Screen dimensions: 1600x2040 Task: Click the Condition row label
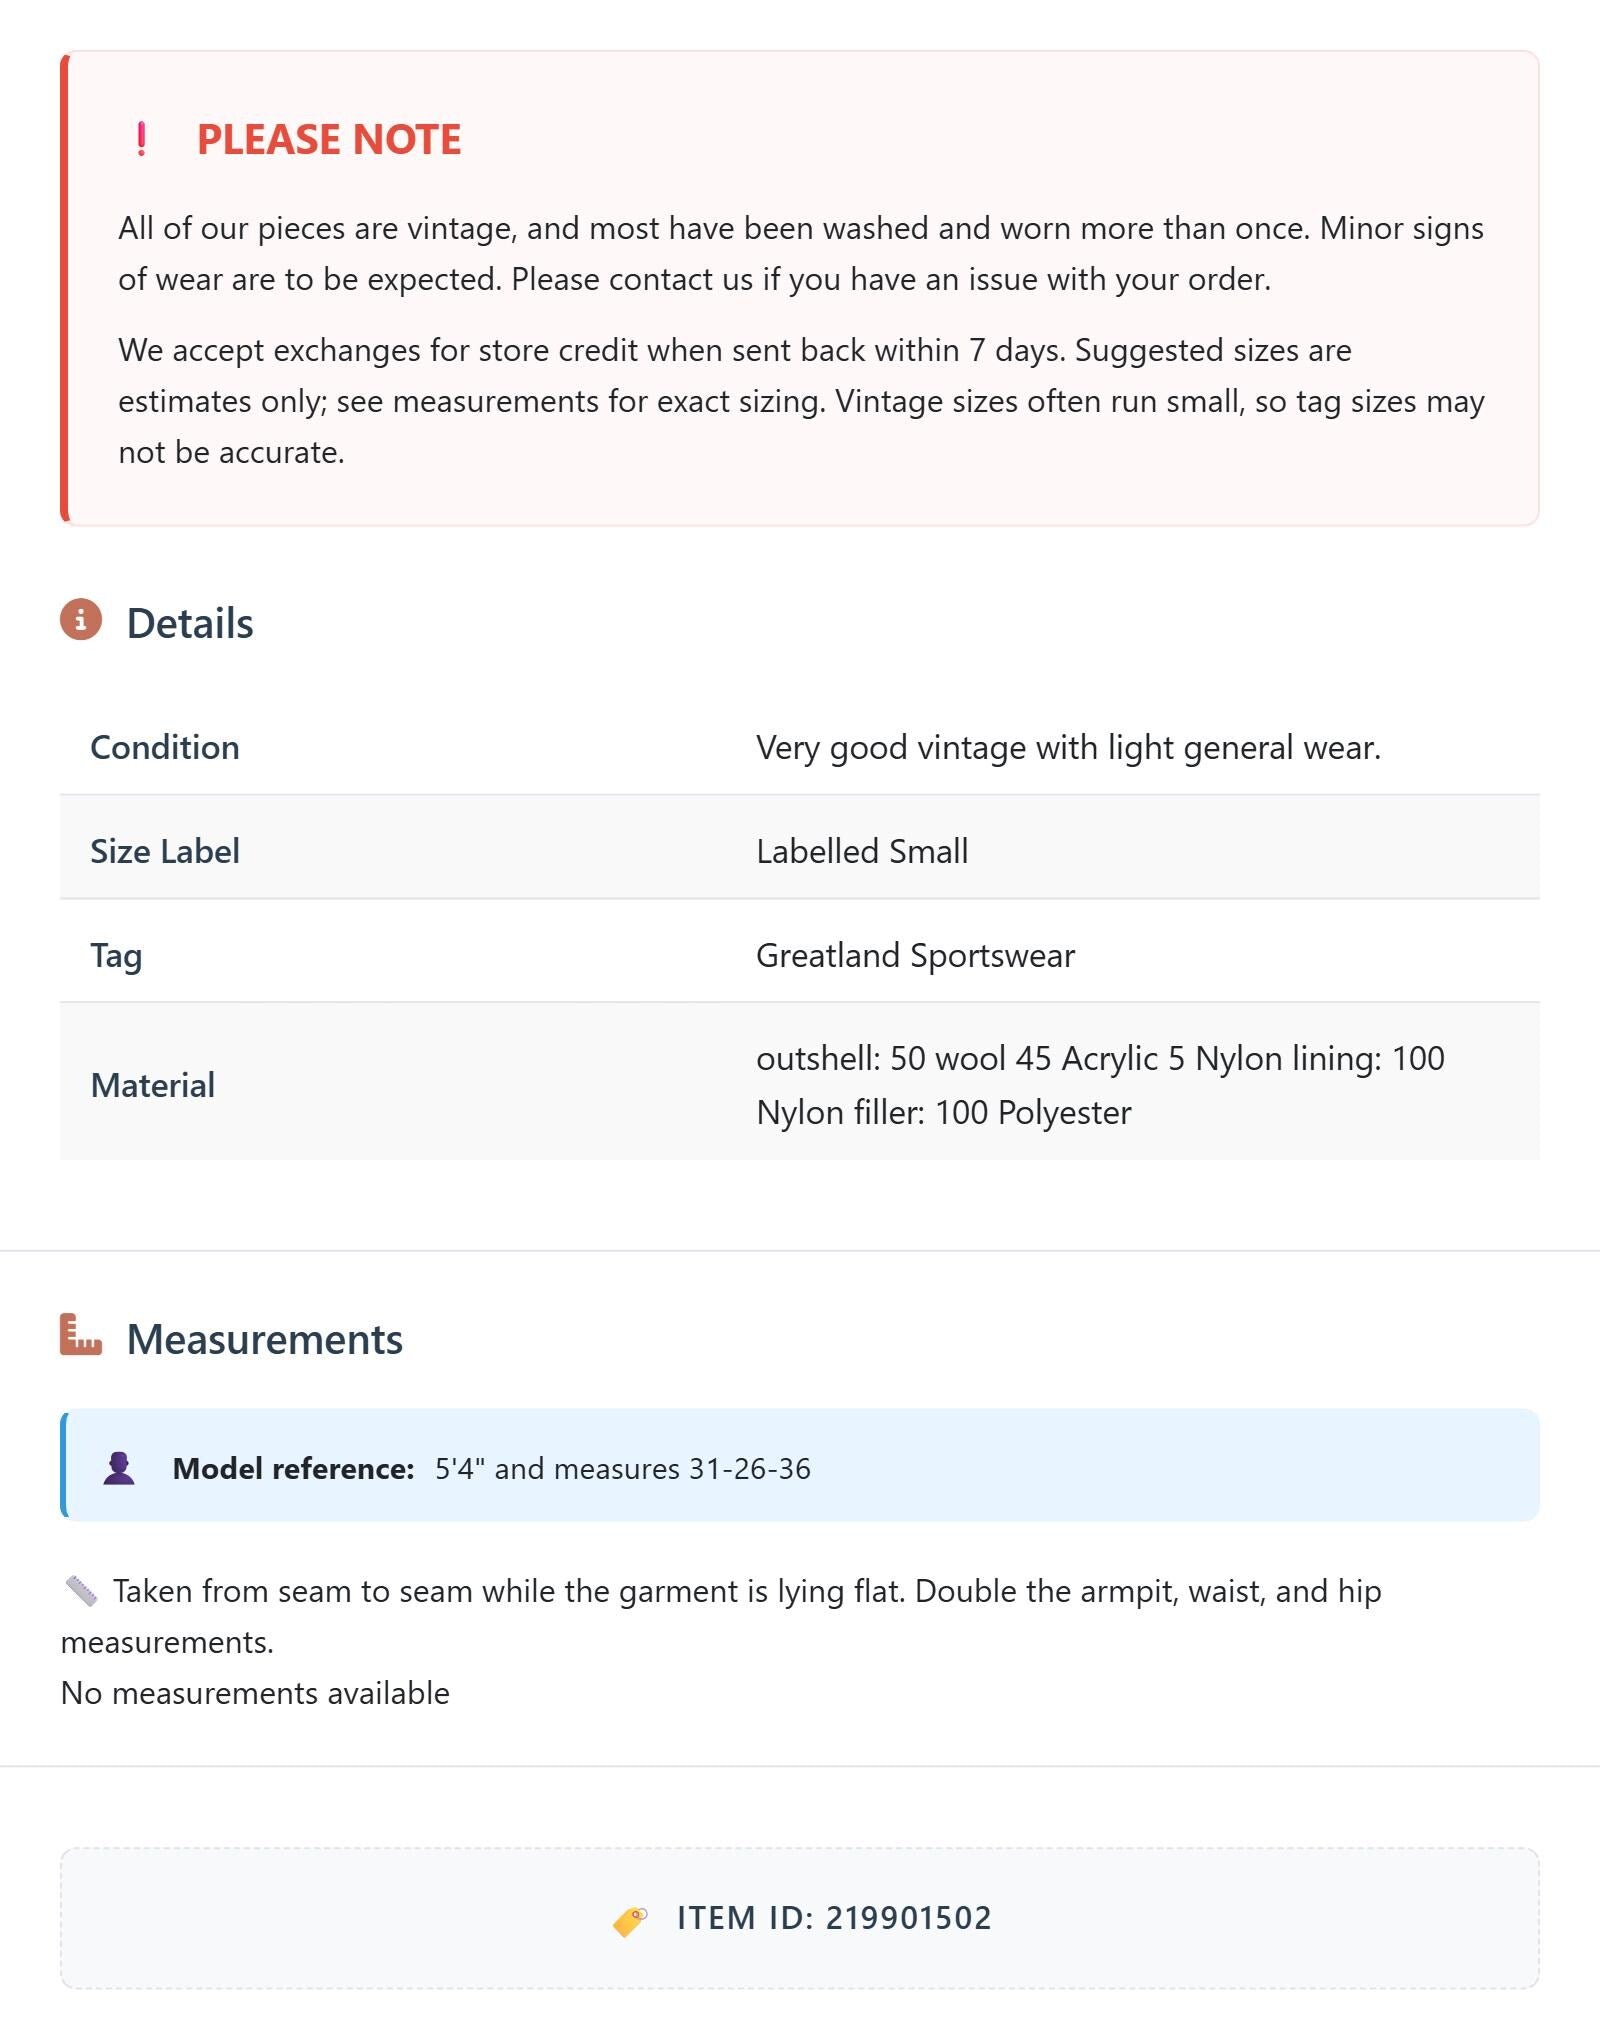click(165, 747)
